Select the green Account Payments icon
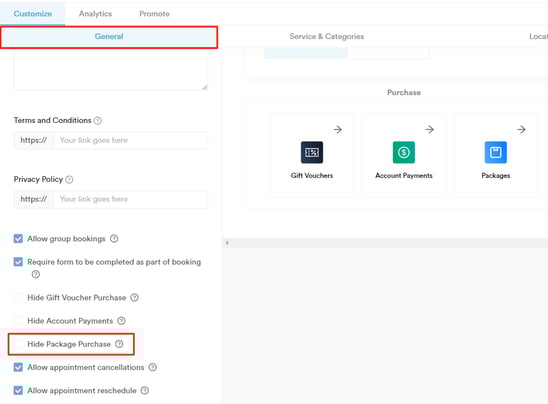548x404 pixels. pyautogui.click(x=404, y=152)
